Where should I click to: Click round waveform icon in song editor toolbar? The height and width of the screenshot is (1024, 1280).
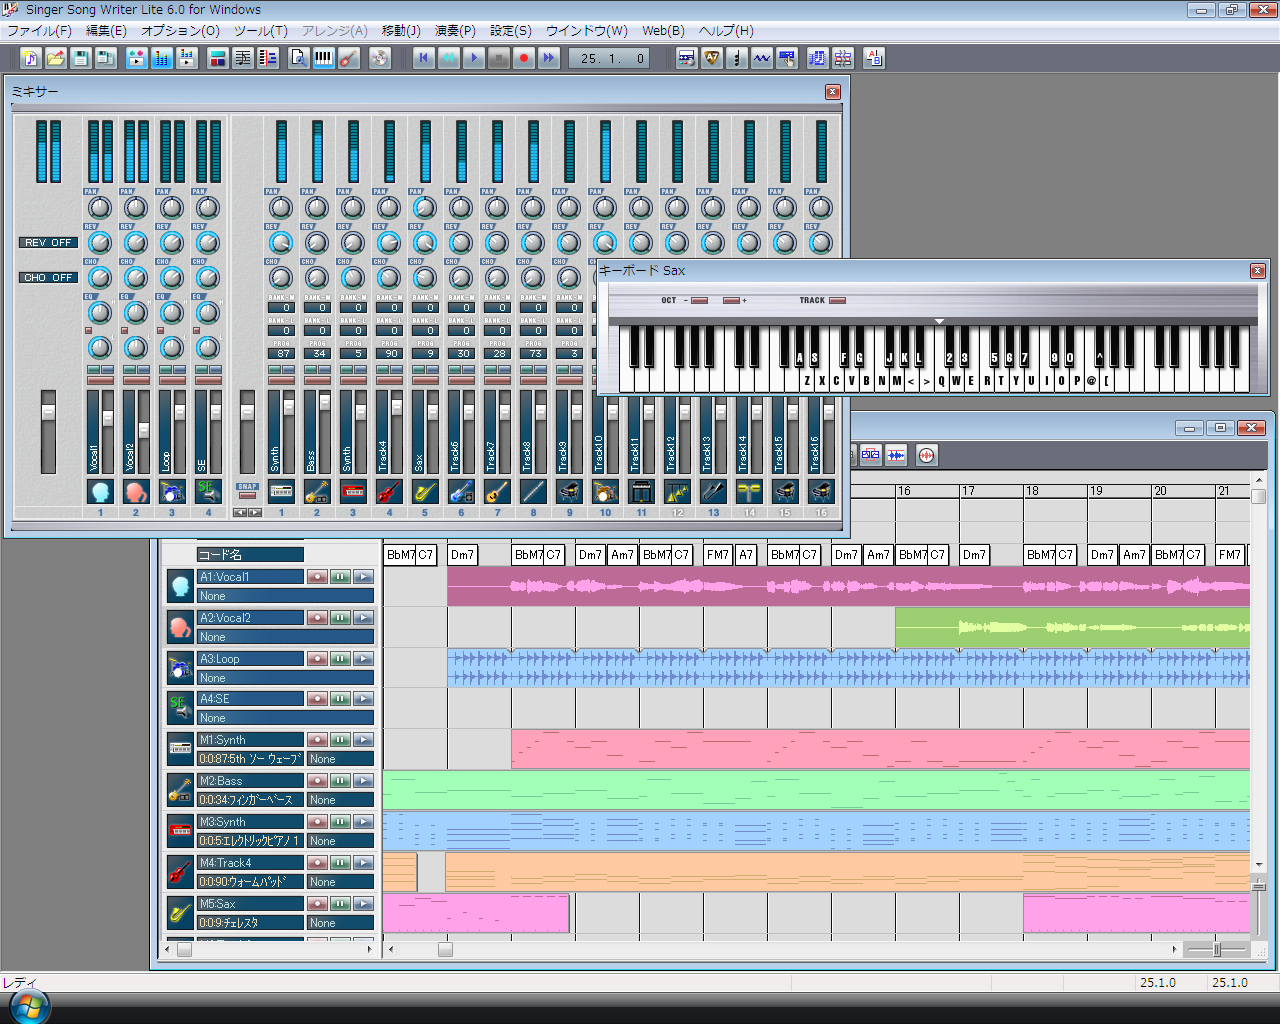[x=926, y=456]
